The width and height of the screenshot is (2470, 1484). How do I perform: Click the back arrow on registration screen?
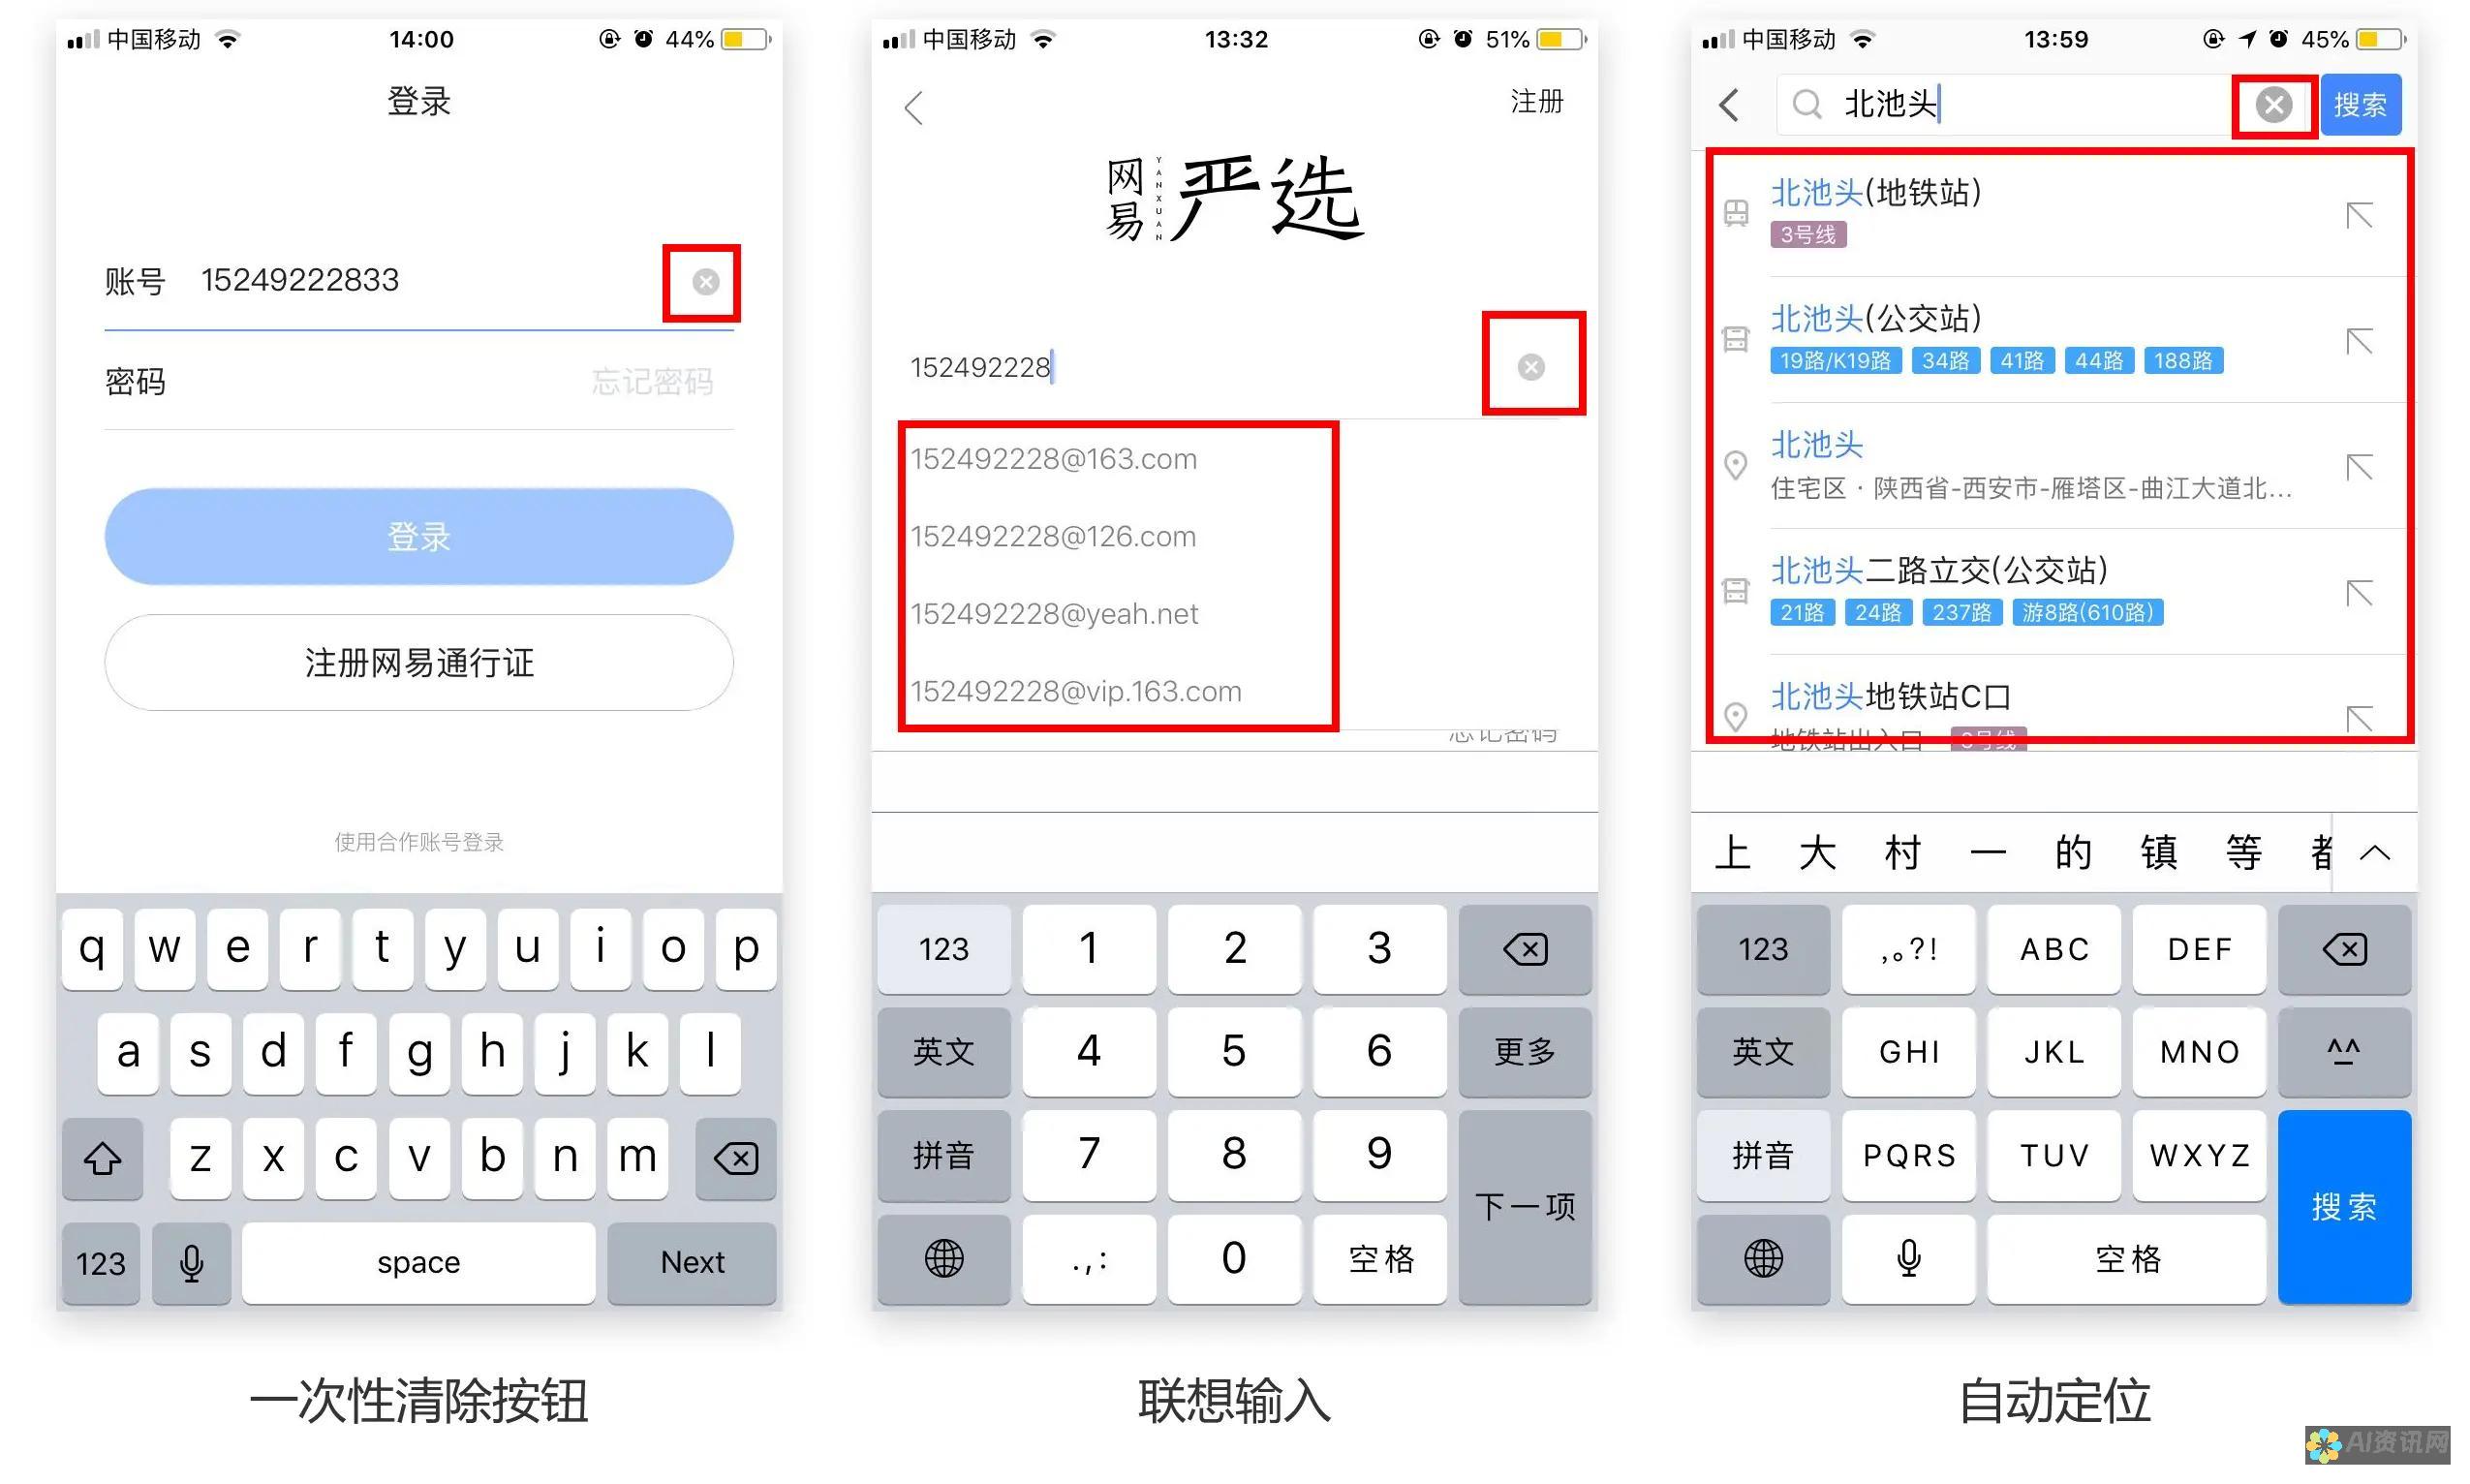915,101
